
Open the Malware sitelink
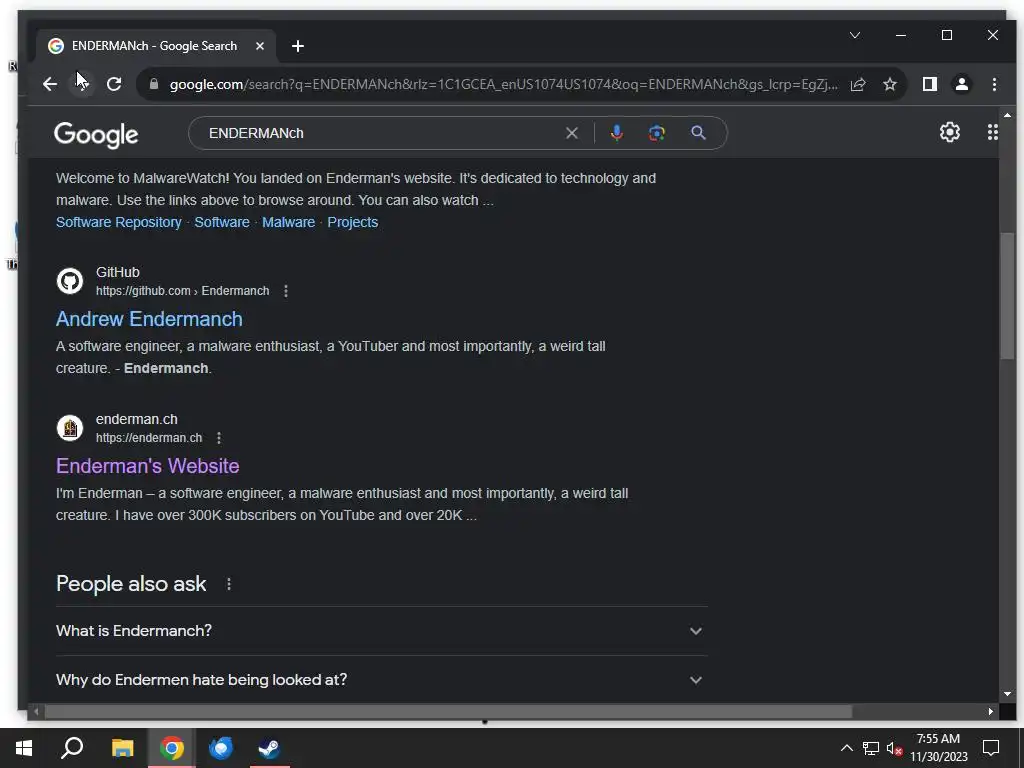click(x=289, y=222)
